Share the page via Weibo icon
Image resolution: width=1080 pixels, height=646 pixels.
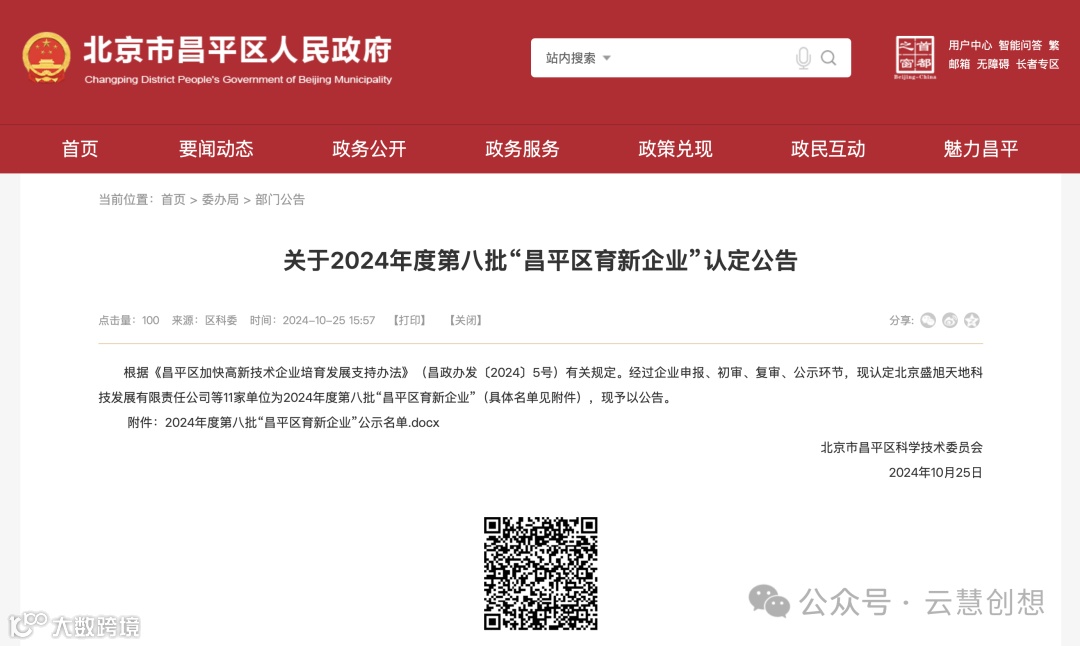pyautogui.click(x=950, y=320)
